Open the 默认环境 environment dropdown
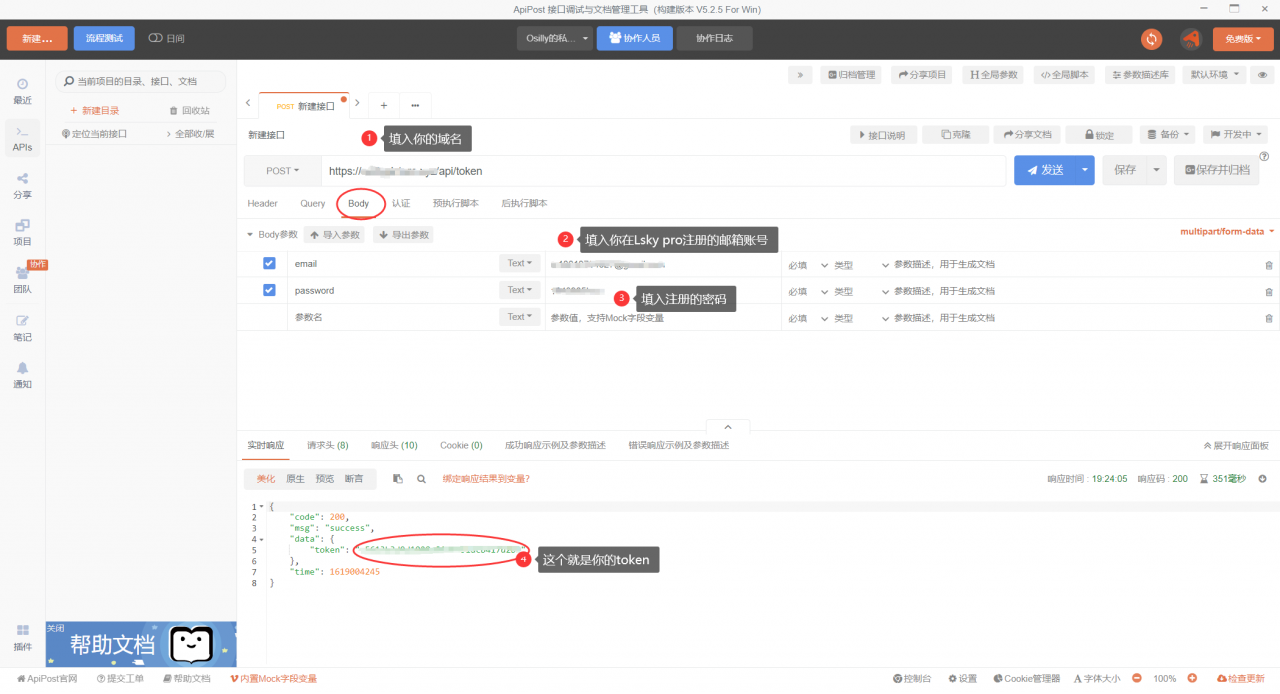 pyautogui.click(x=1214, y=75)
